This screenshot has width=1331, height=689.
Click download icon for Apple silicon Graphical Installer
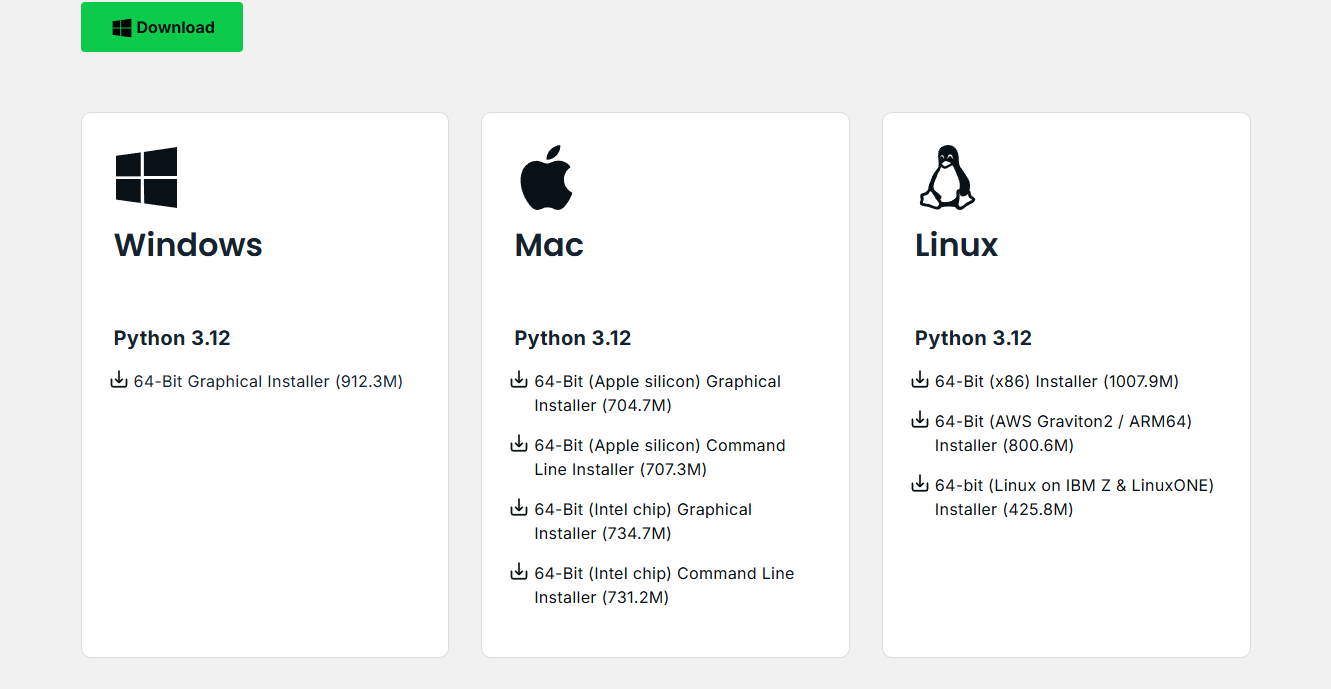(x=519, y=380)
